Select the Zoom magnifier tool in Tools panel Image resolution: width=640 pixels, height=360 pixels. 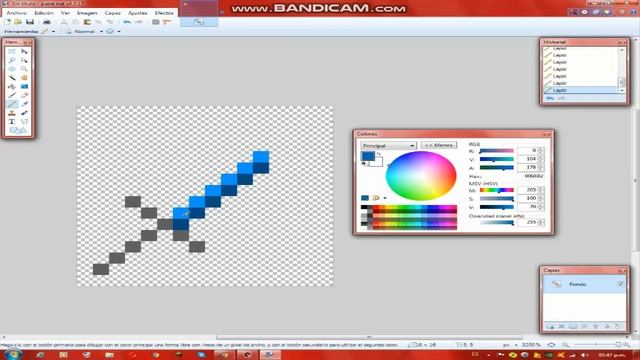pos(24,69)
